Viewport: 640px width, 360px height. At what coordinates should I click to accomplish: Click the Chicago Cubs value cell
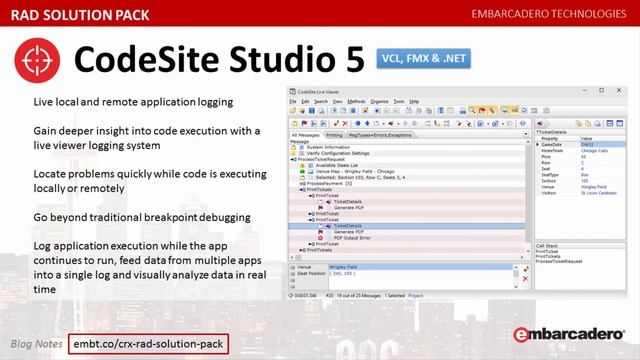(595, 151)
